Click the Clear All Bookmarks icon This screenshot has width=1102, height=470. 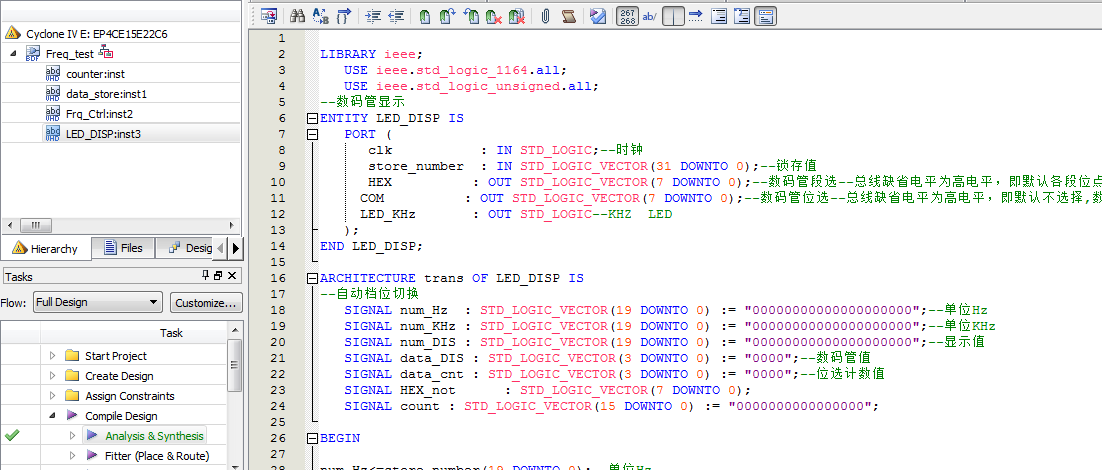tap(516, 16)
